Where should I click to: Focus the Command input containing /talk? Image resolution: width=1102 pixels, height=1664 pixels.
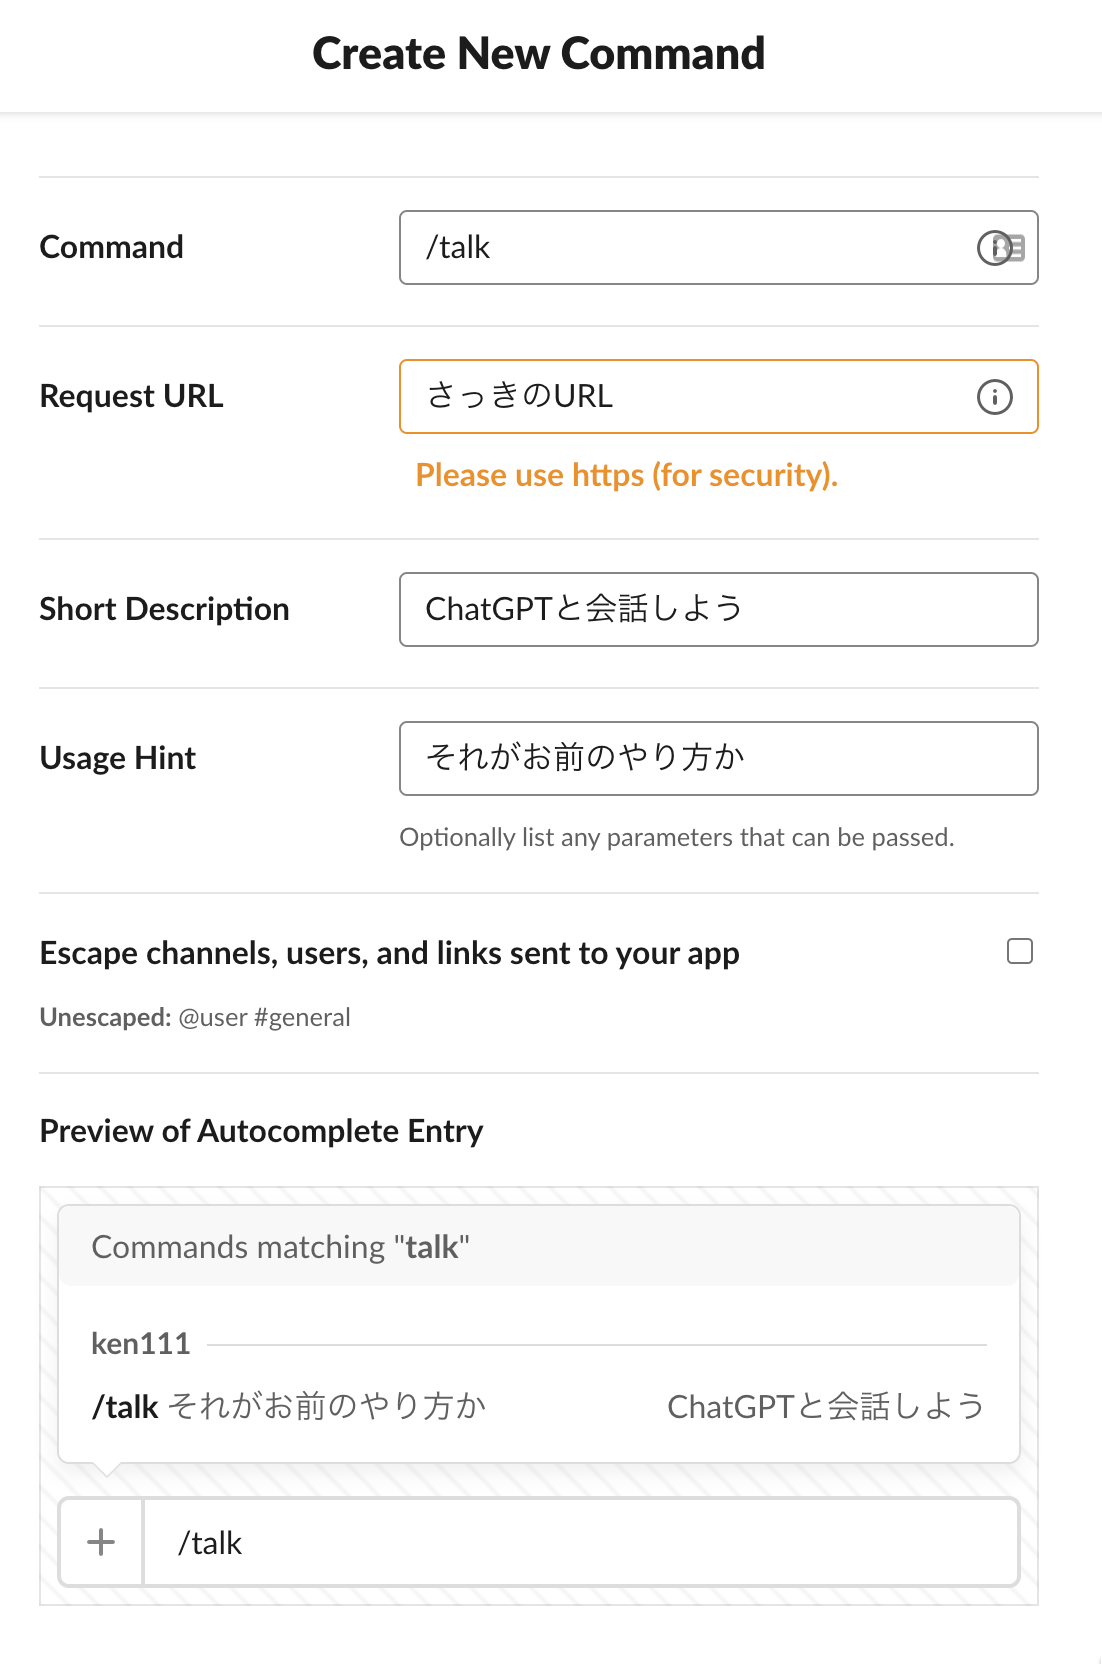(x=718, y=248)
